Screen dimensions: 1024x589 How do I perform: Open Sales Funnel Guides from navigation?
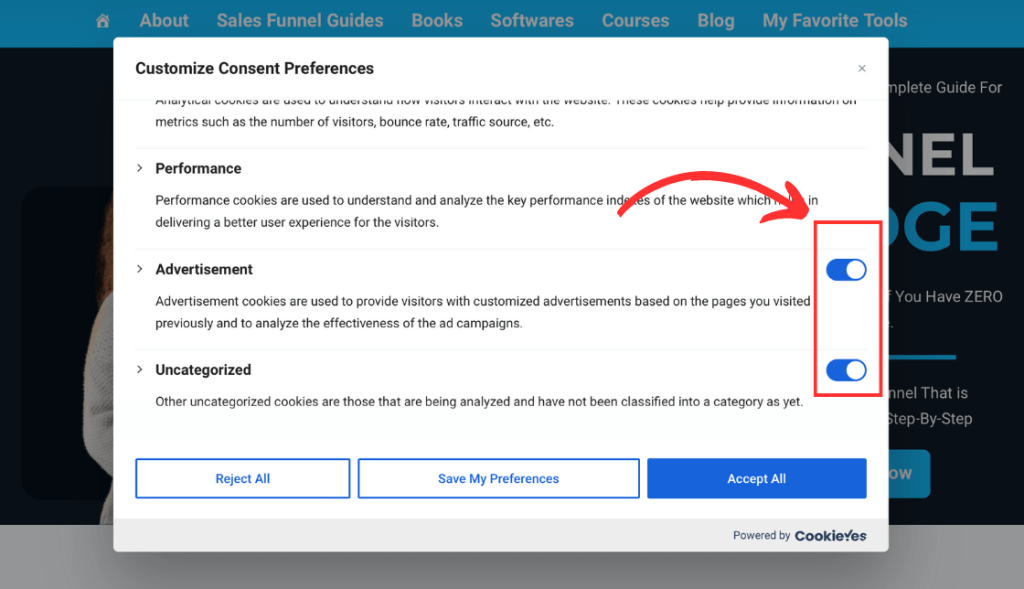pos(299,20)
